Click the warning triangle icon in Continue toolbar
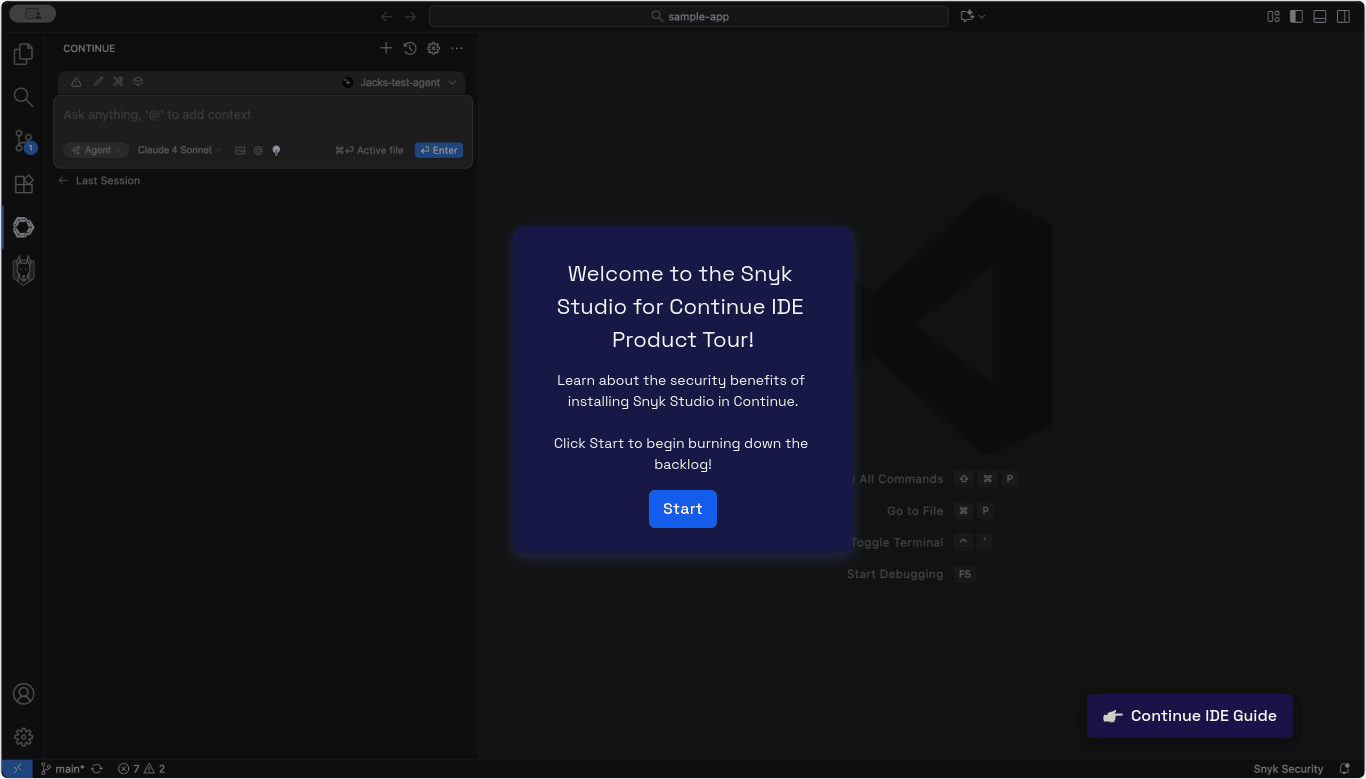 pos(76,82)
